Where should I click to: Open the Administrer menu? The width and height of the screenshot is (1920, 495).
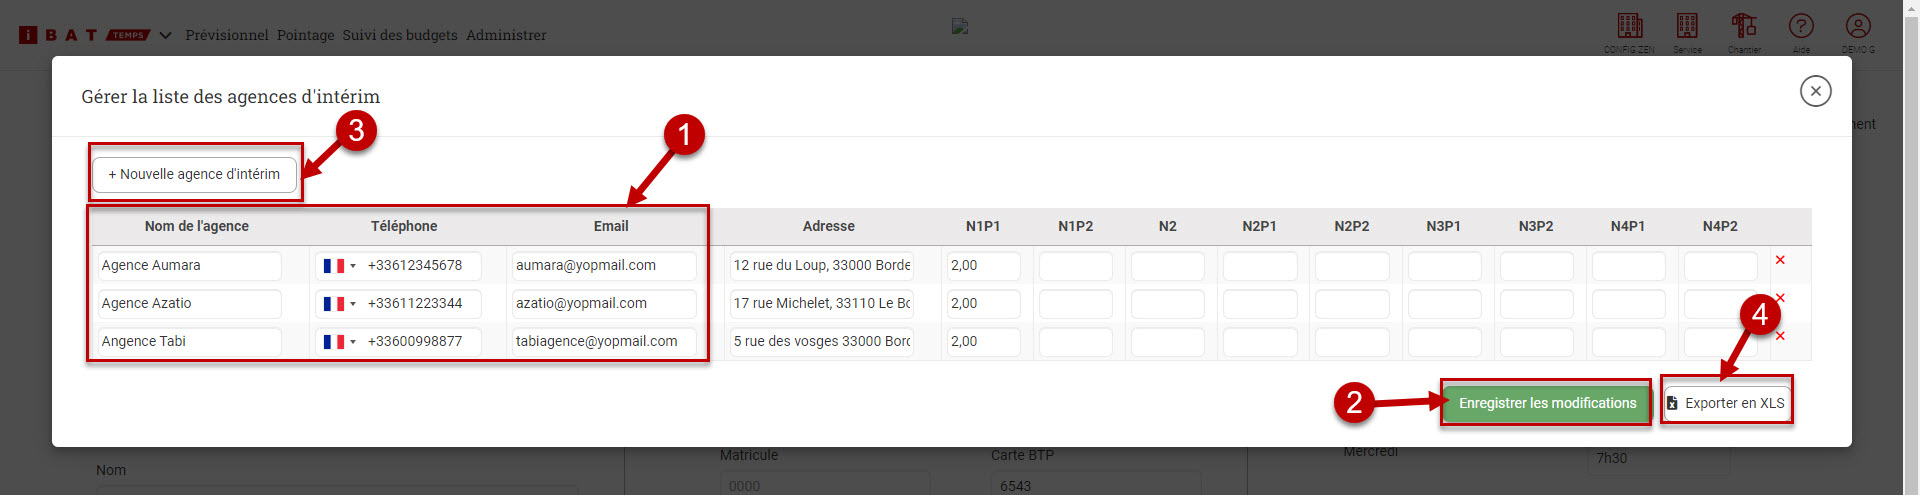click(x=506, y=35)
